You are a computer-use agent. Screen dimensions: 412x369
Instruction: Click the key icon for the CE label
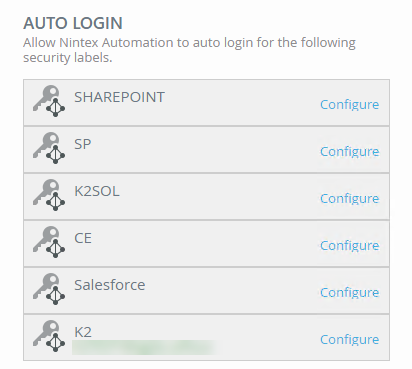click(x=49, y=242)
